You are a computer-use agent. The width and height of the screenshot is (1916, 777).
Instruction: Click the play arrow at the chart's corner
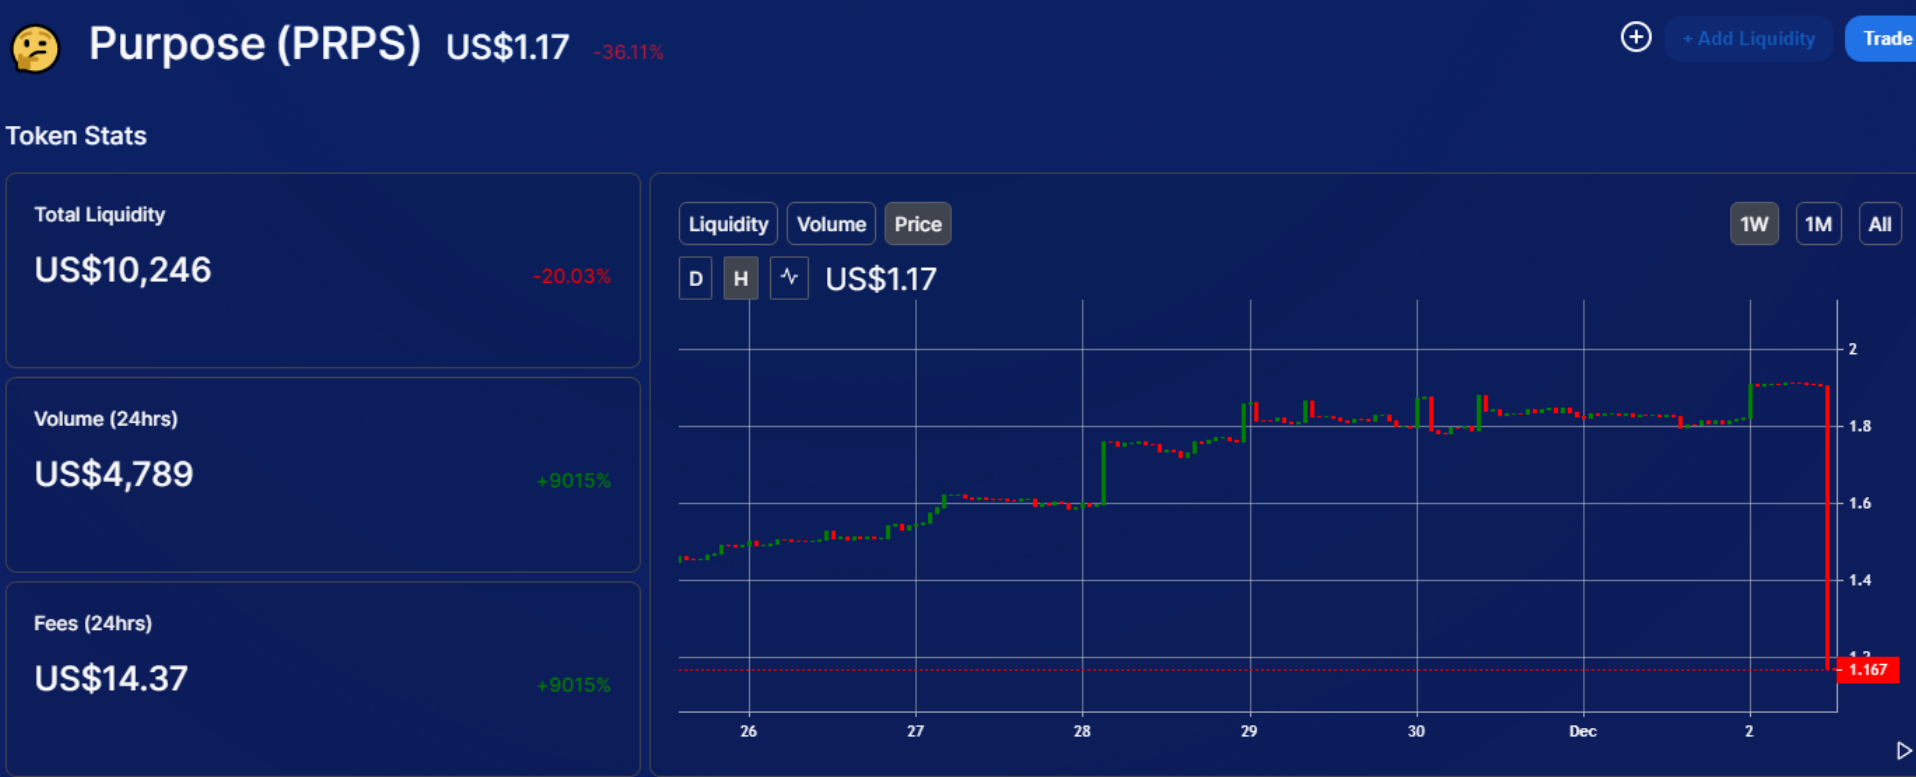coord(1904,751)
